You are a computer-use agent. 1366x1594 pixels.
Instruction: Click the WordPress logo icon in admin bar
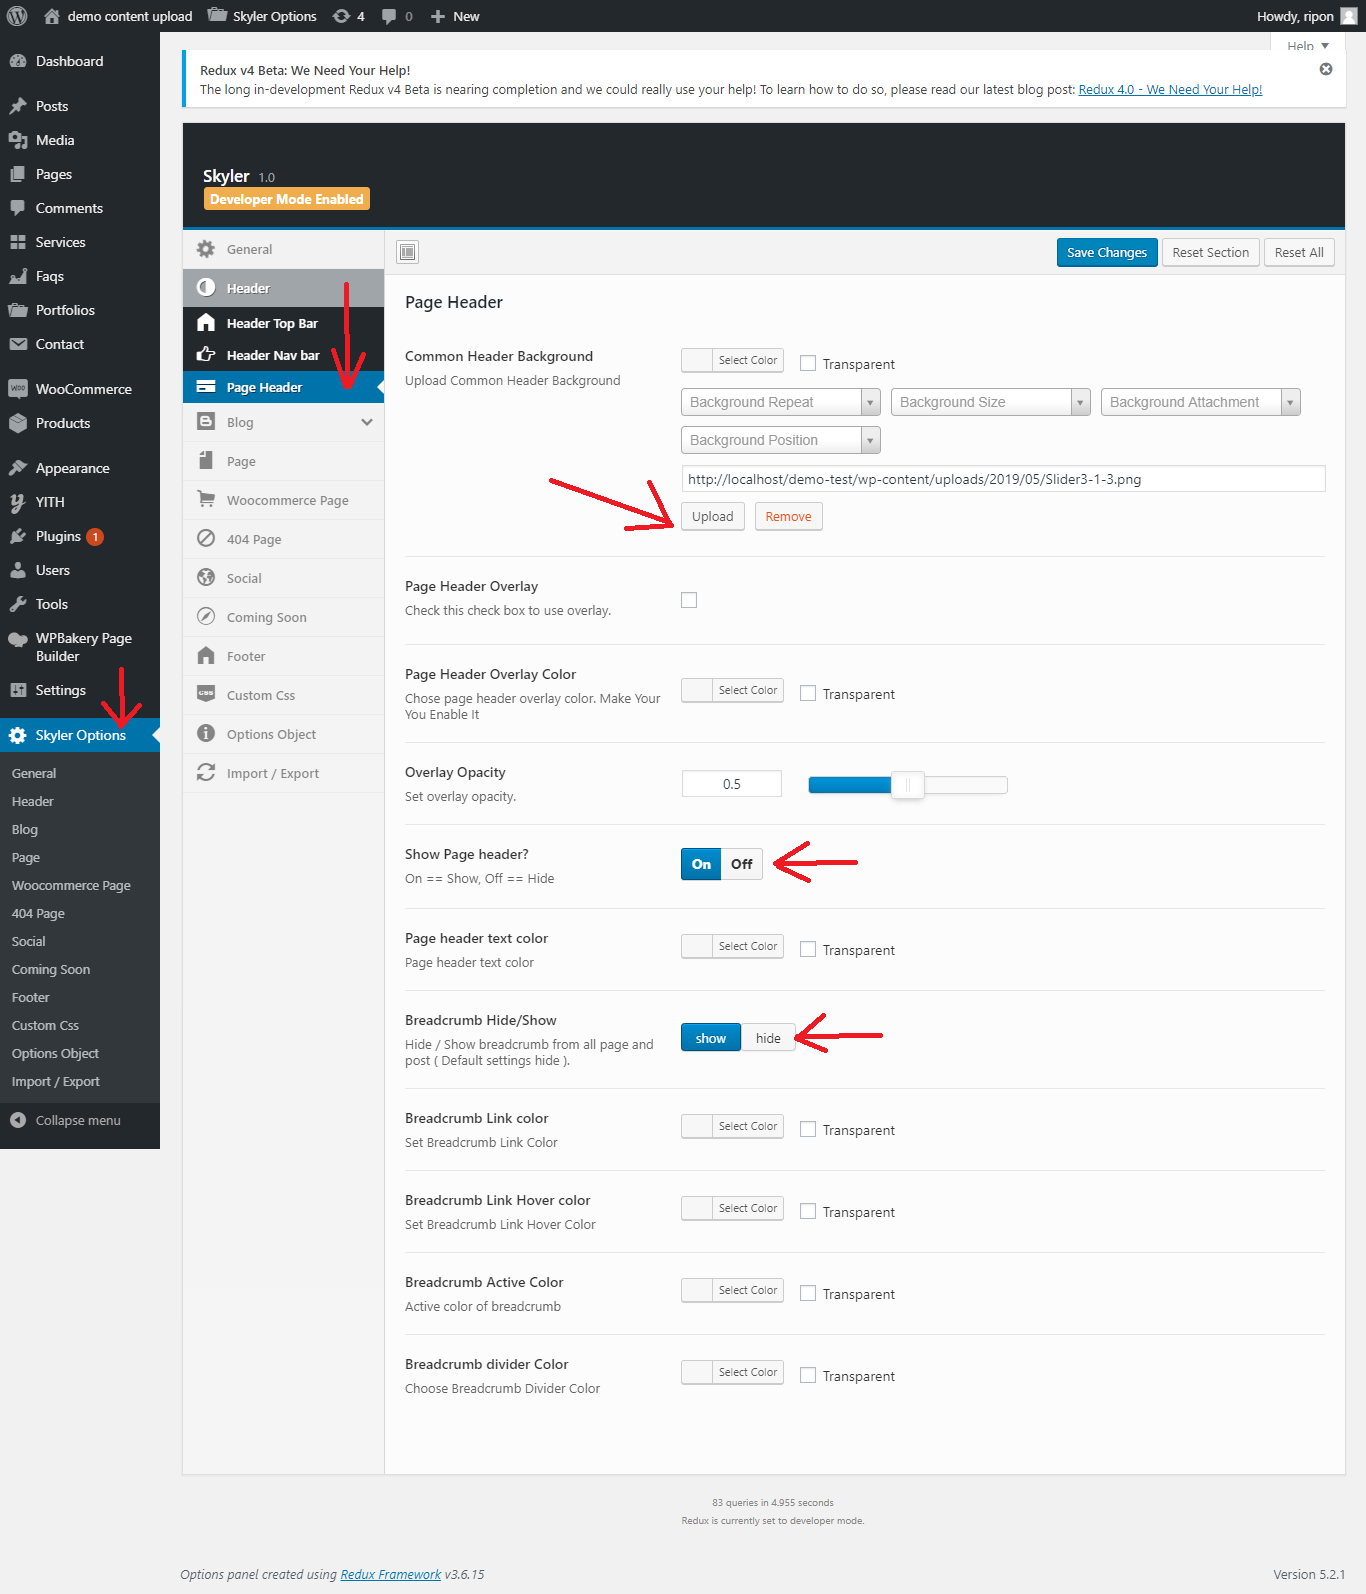17,16
